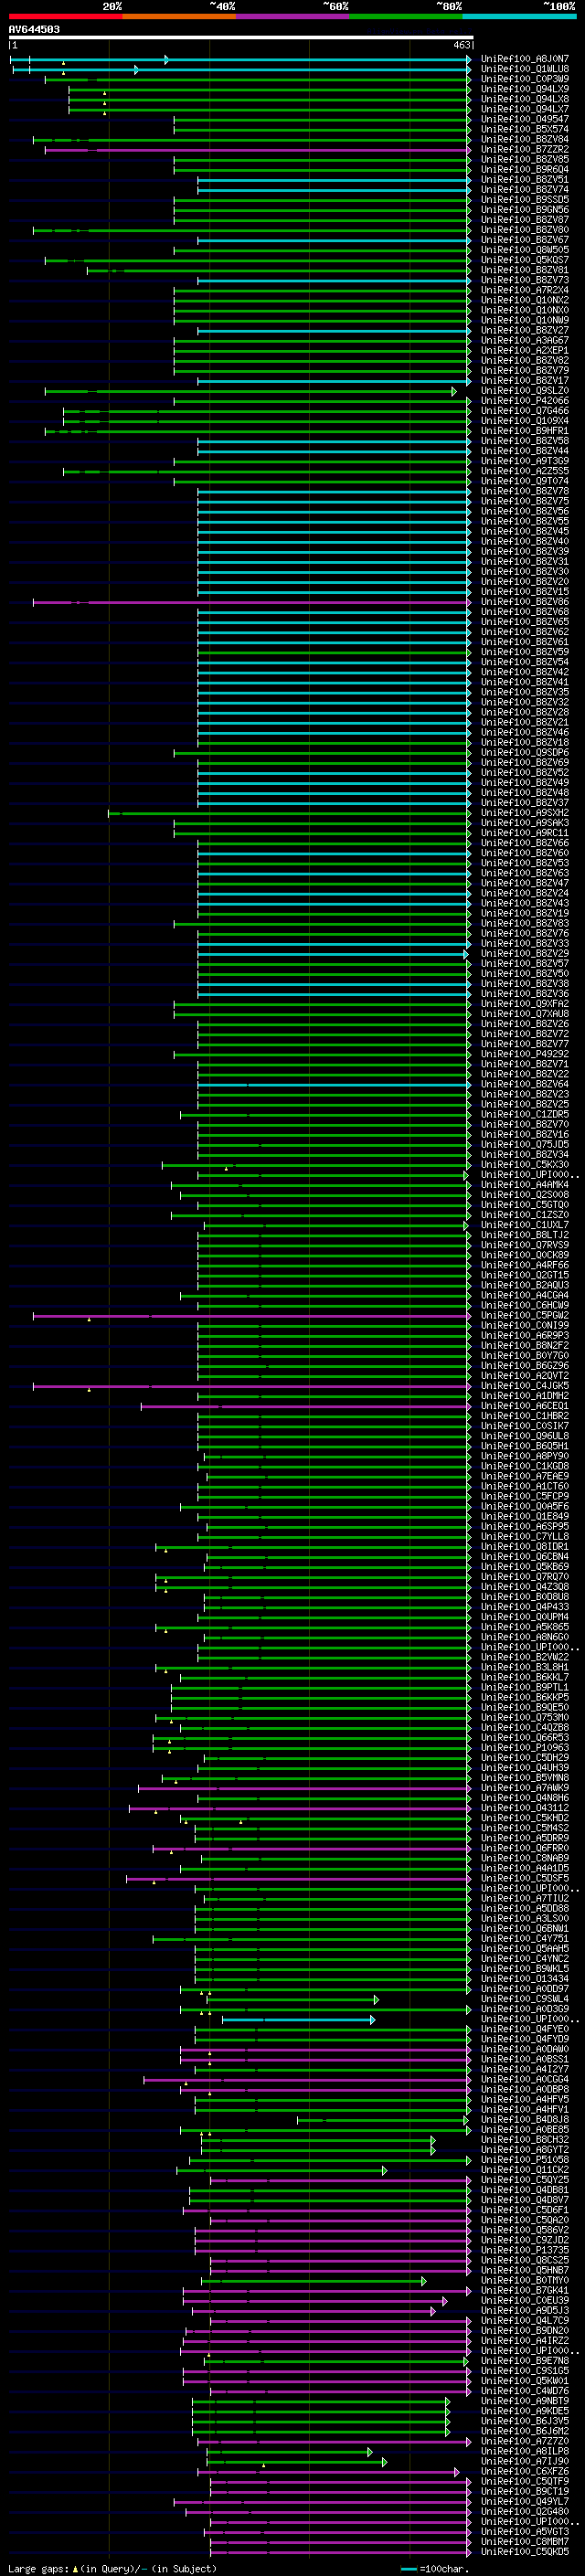
Task: Select hit label UniRef100_A7EAE9
Action: pos(525,1476)
